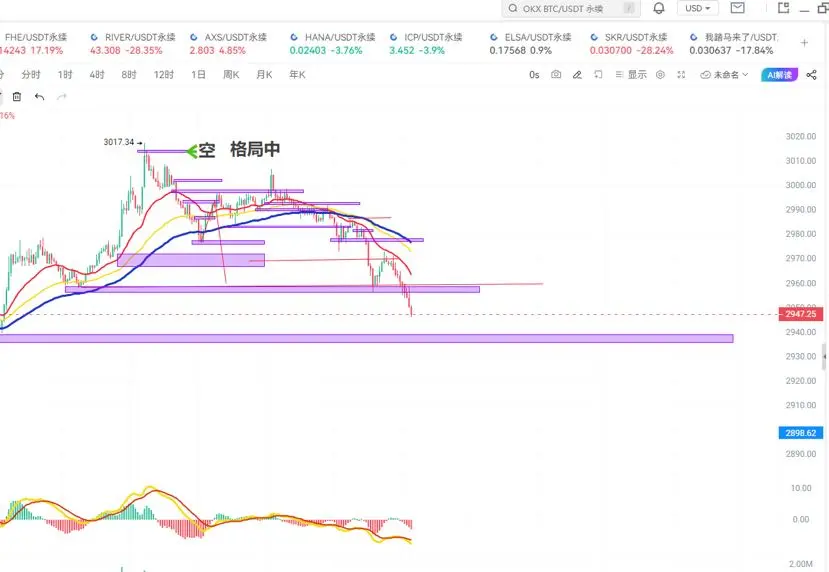Screen dimensions: 829x572
Task: Enter fullscreen chart mode
Action: pyautogui.click(x=681, y=75)
